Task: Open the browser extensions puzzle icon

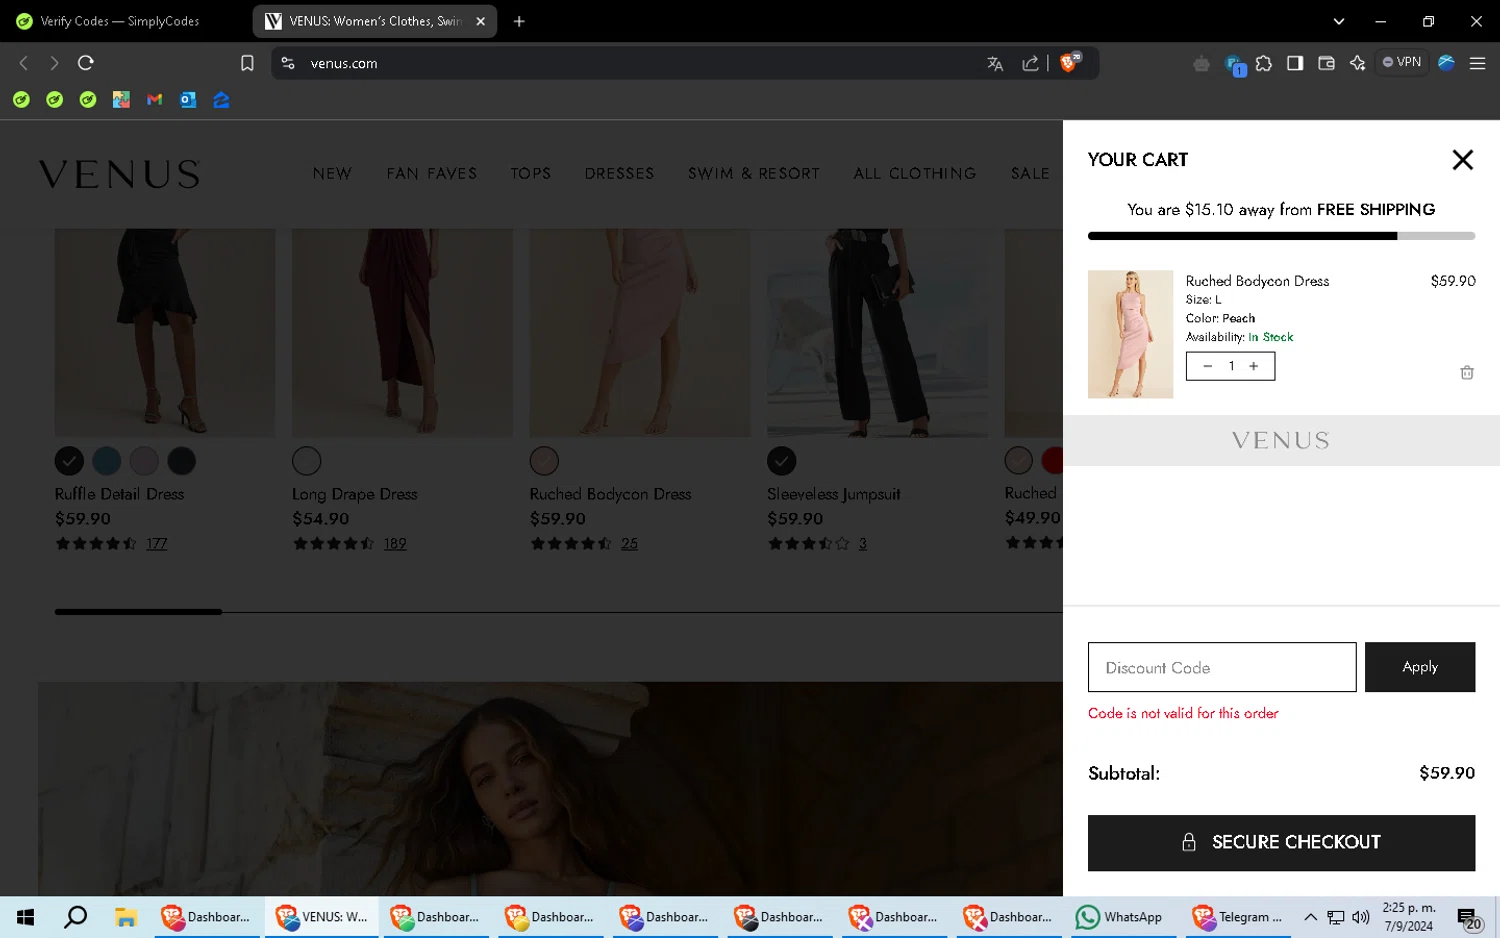Action: coord(1264,63)
